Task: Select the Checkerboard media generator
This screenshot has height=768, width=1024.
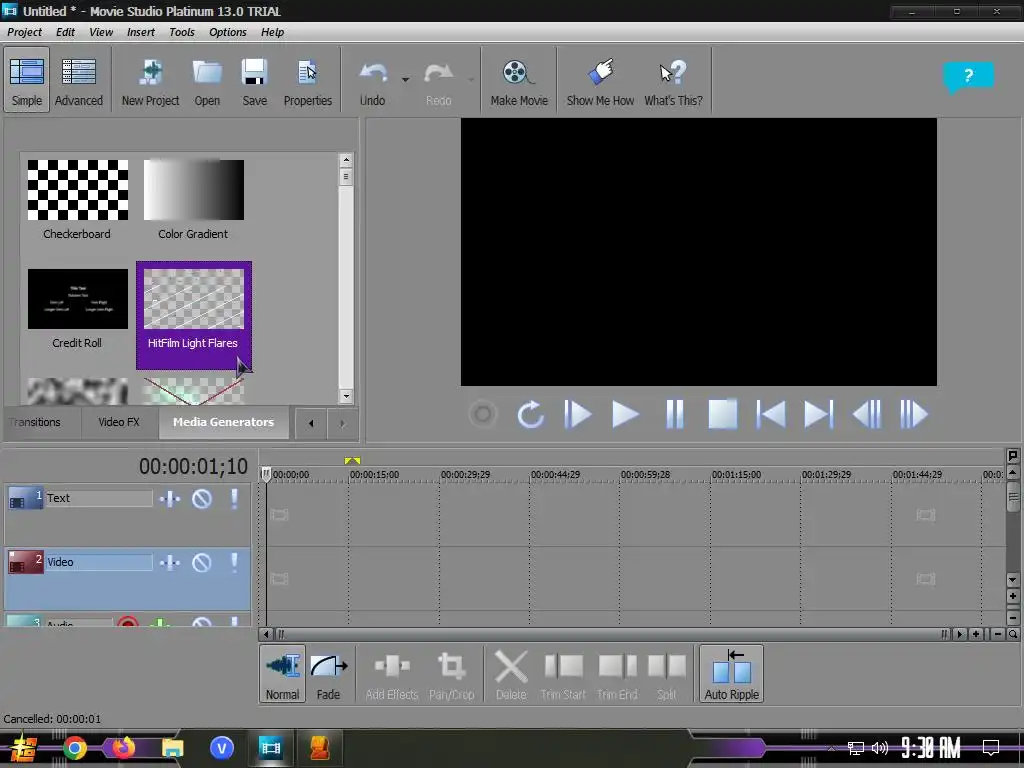Action: (78, 199)
